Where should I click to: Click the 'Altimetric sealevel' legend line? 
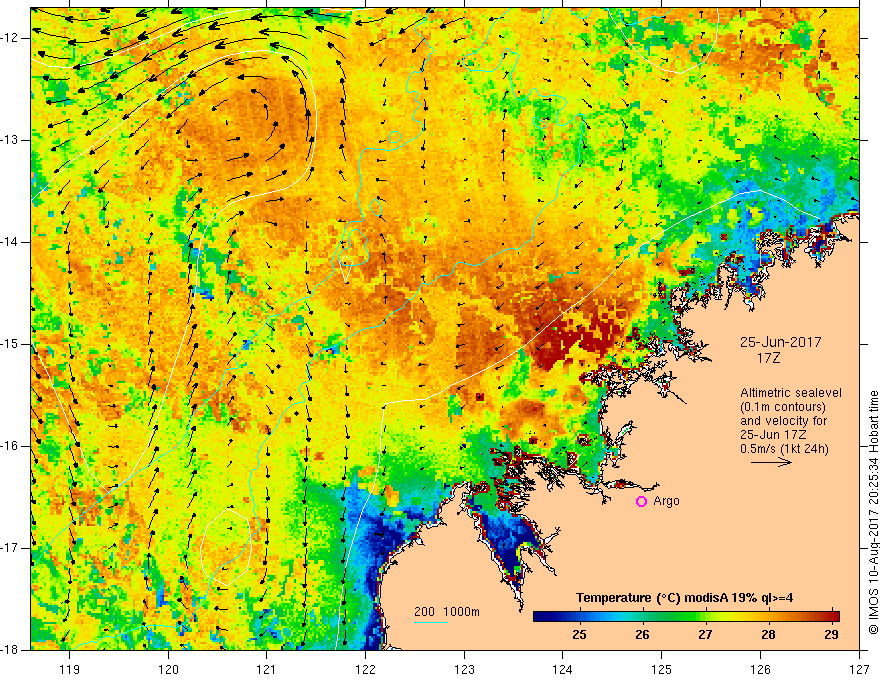coord(791,393)
